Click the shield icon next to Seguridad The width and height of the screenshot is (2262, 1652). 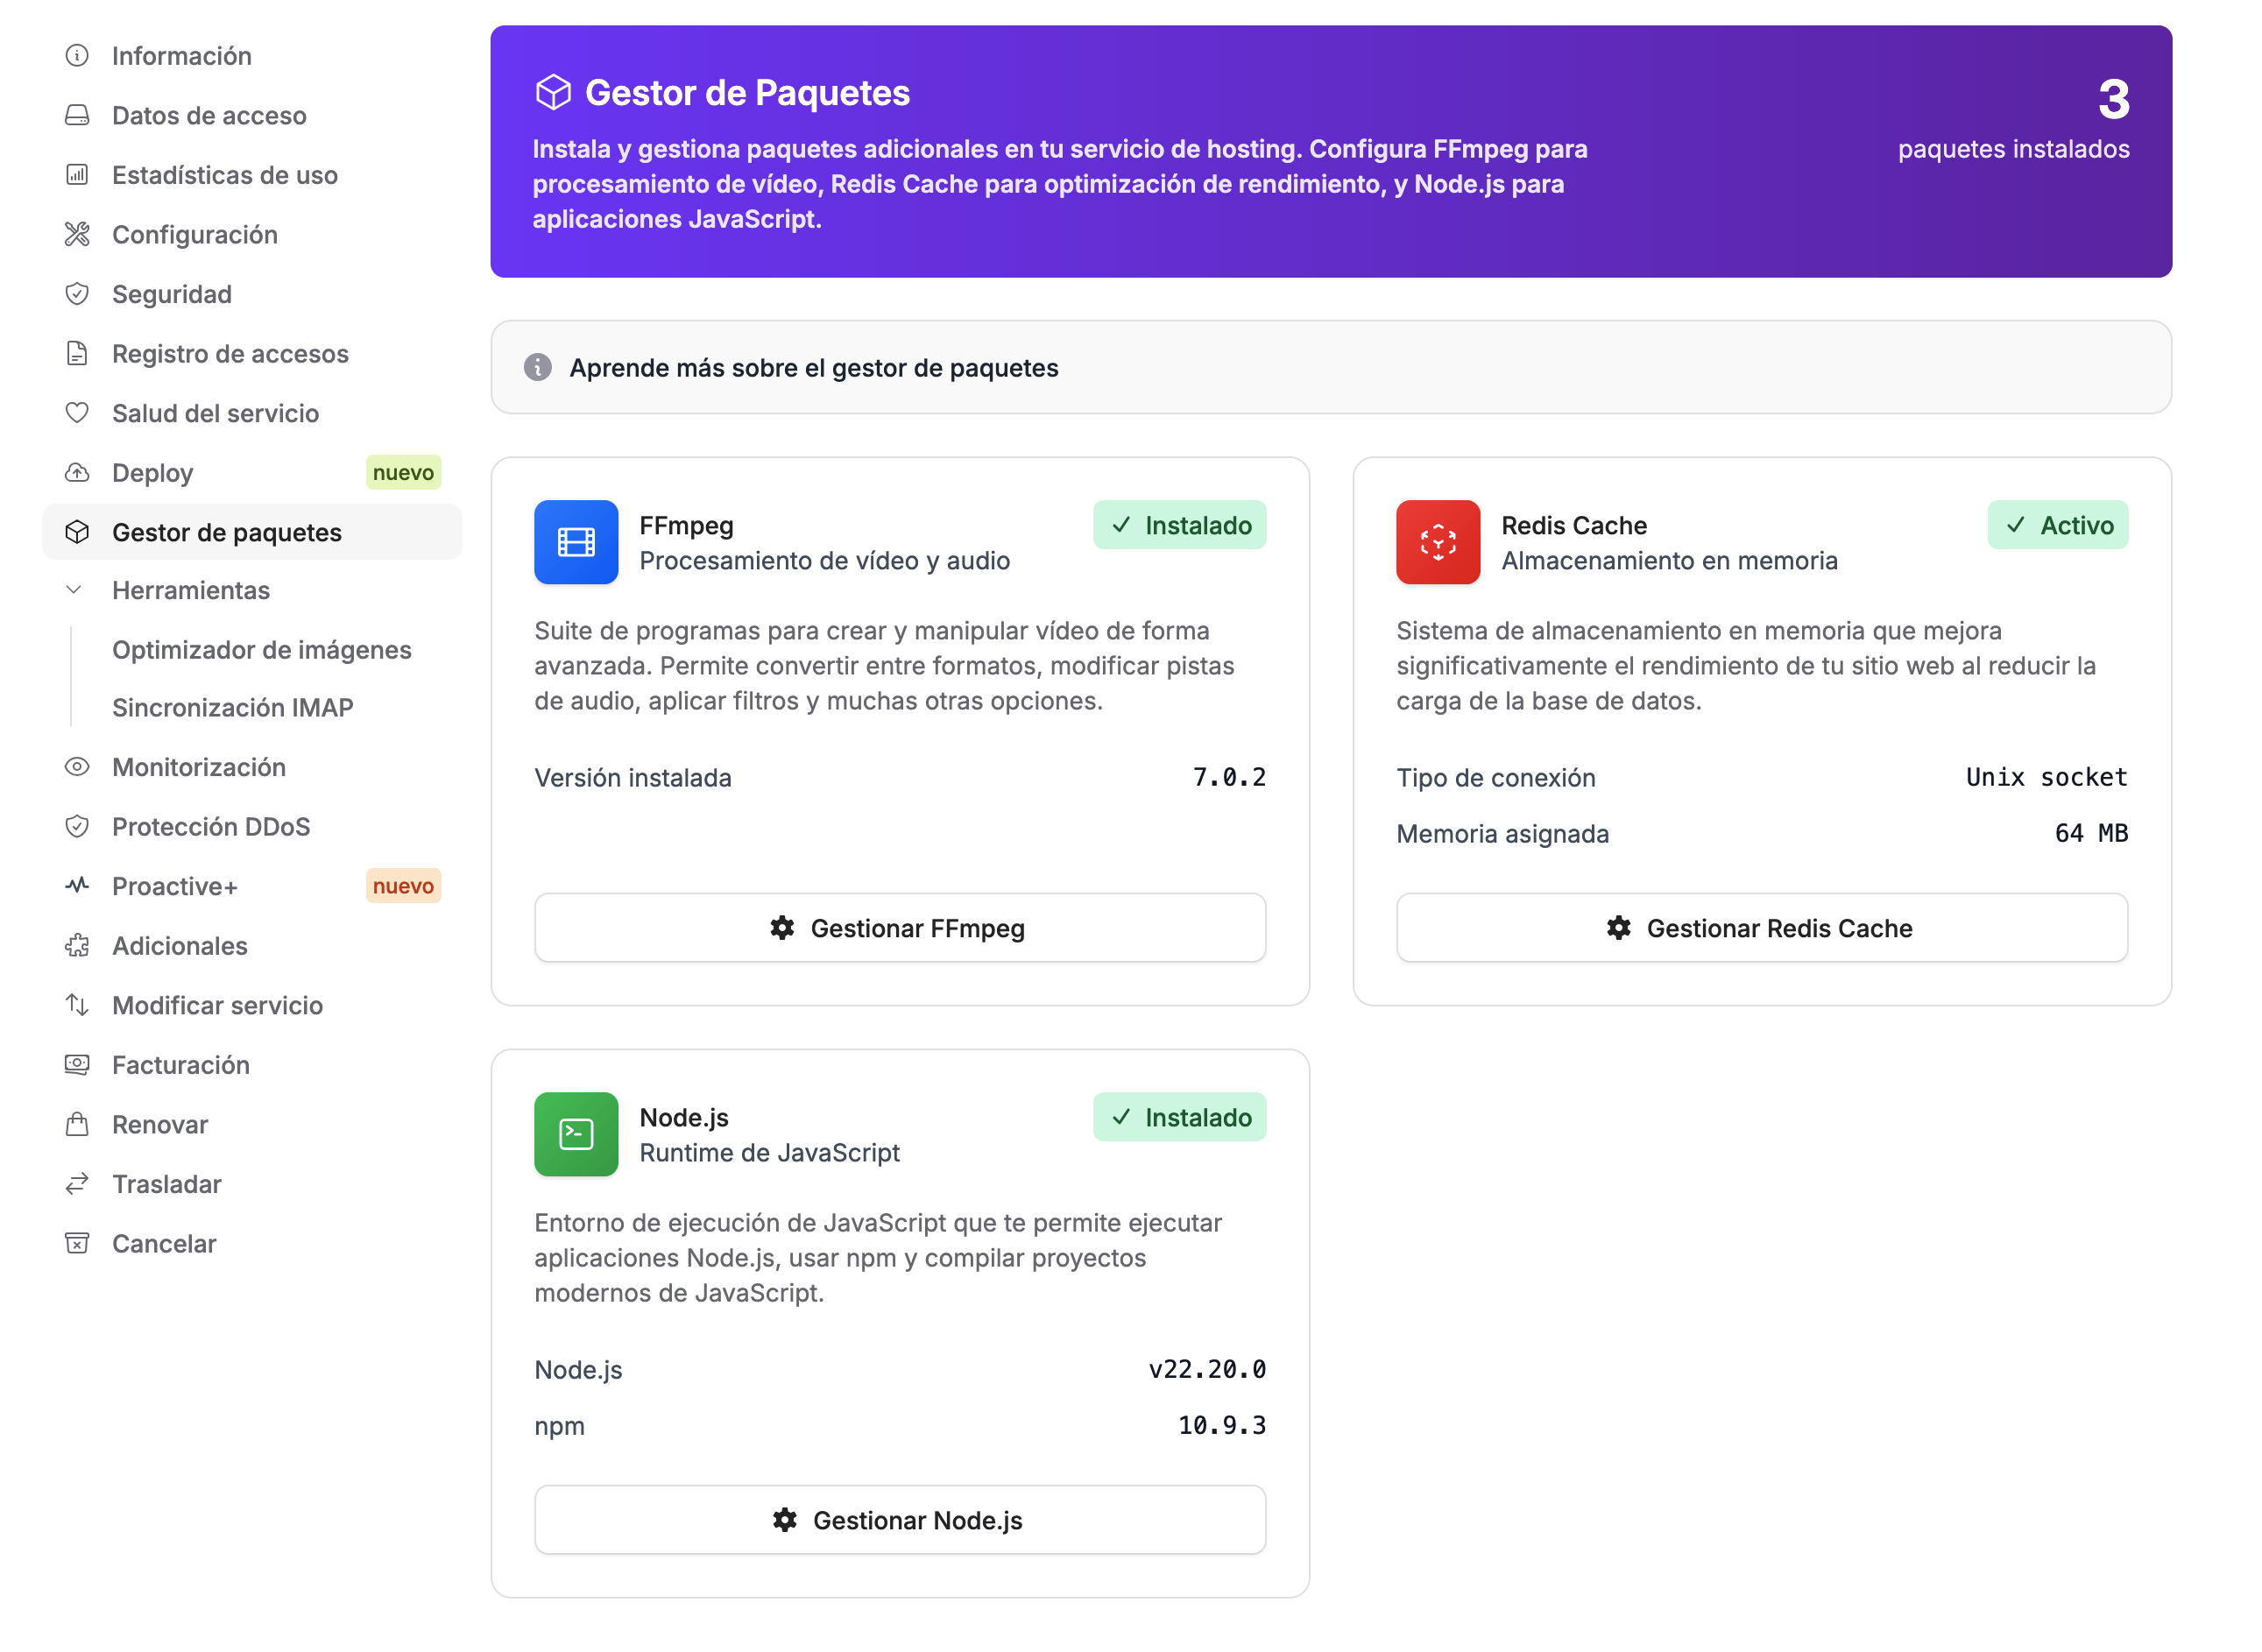coord(77,294)
